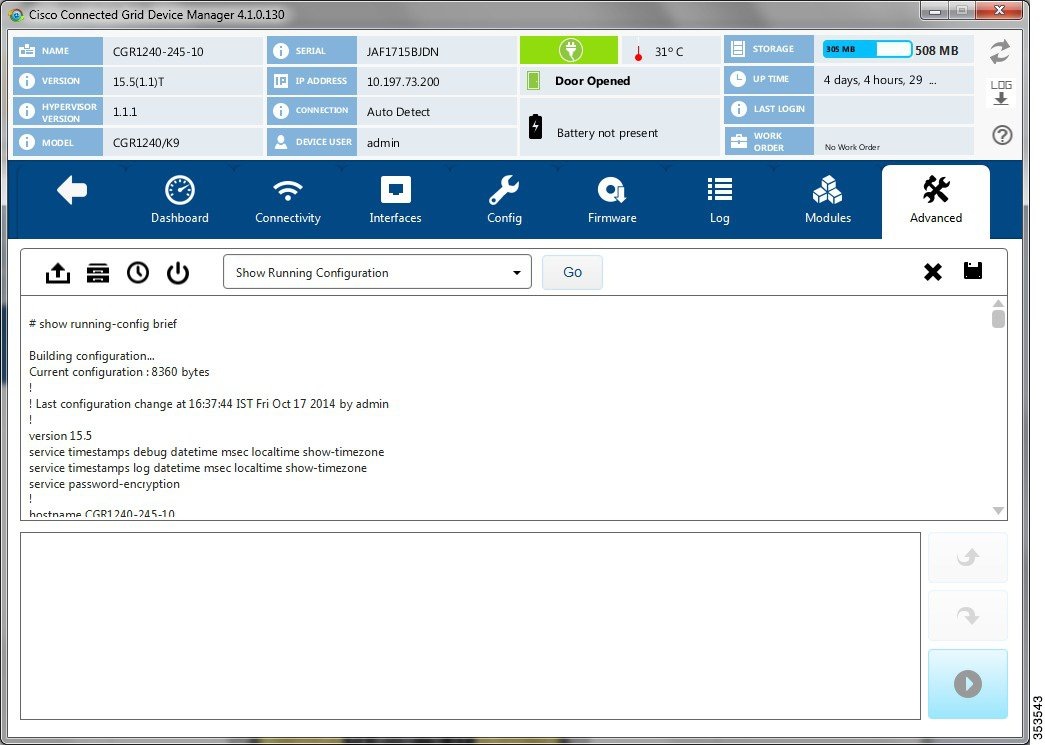Click the 'service password-encryption' line
Viewport: 1045px width, 745px height.
105,484
